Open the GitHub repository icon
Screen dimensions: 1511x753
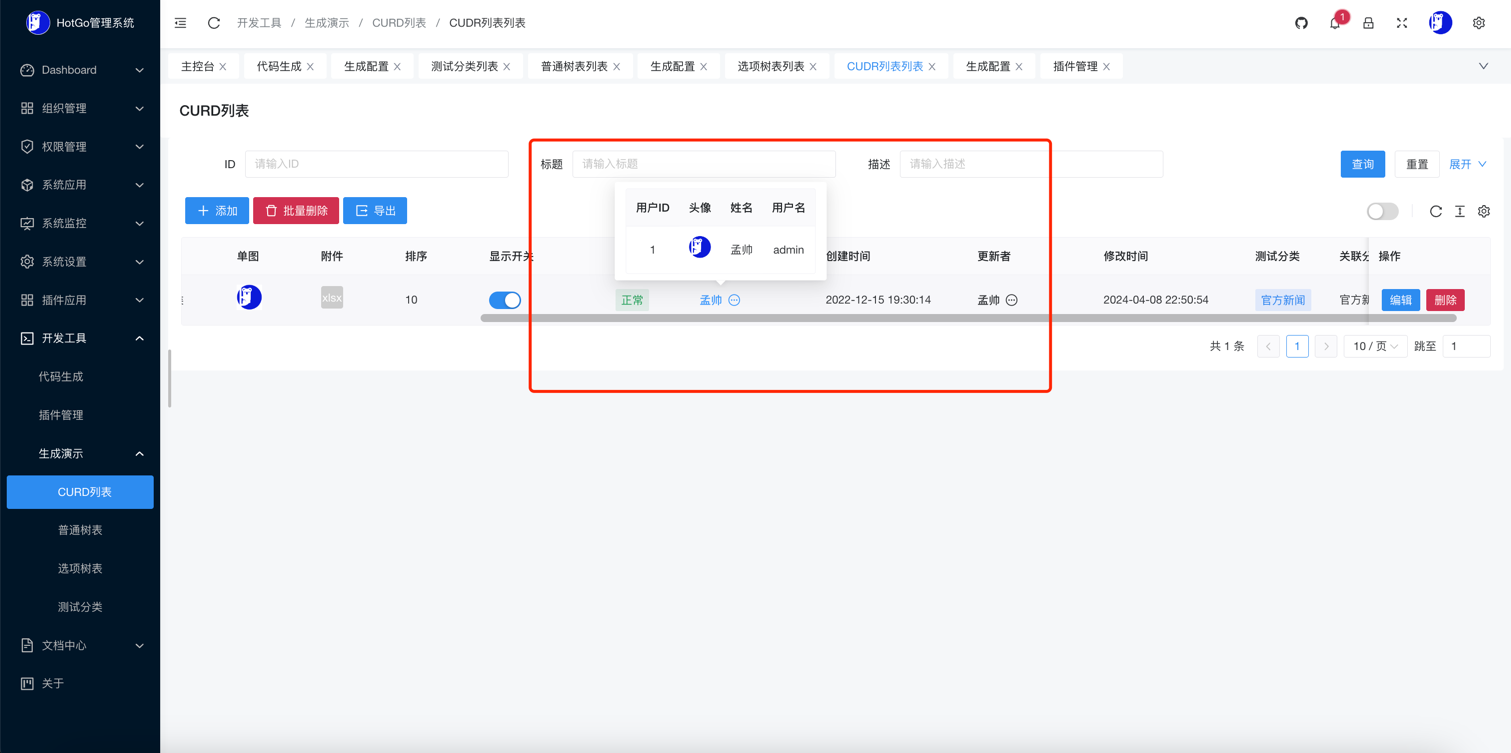pyautogui.click(x=1301, y=23)
